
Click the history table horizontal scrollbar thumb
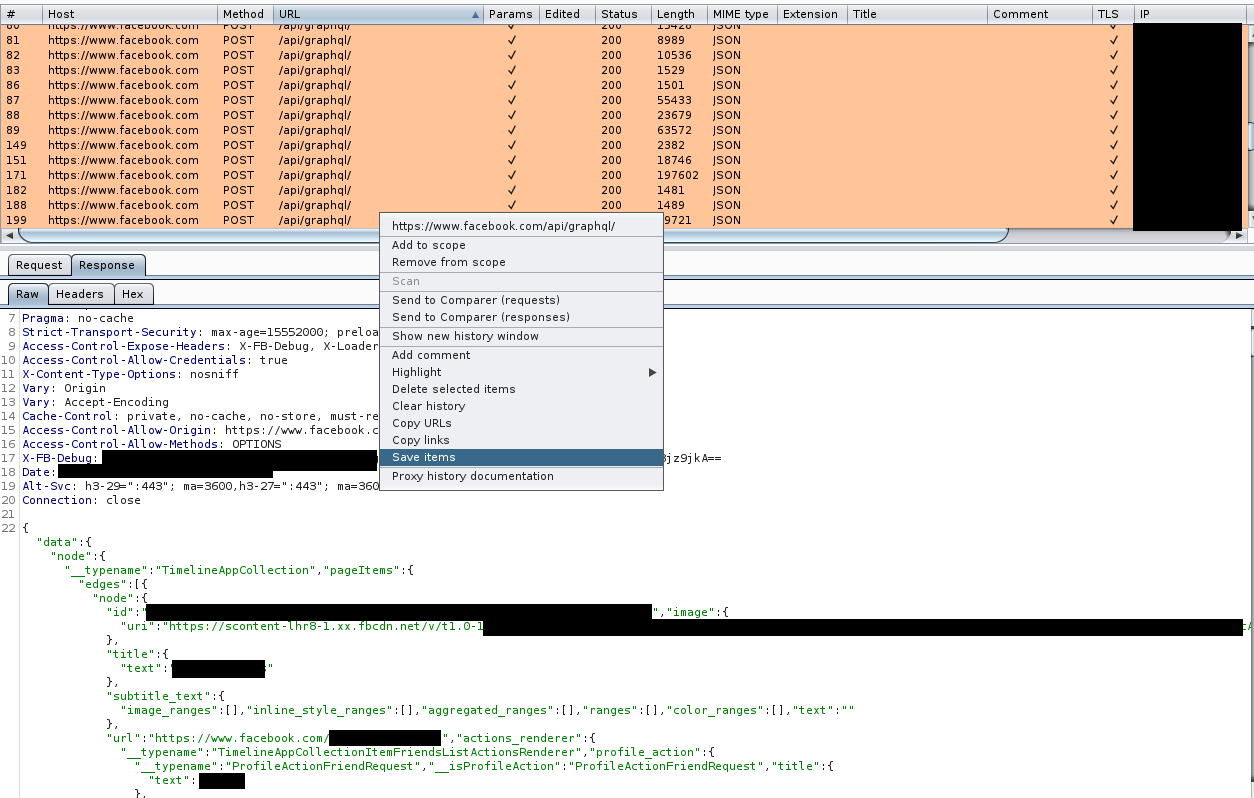pos(513,236)
